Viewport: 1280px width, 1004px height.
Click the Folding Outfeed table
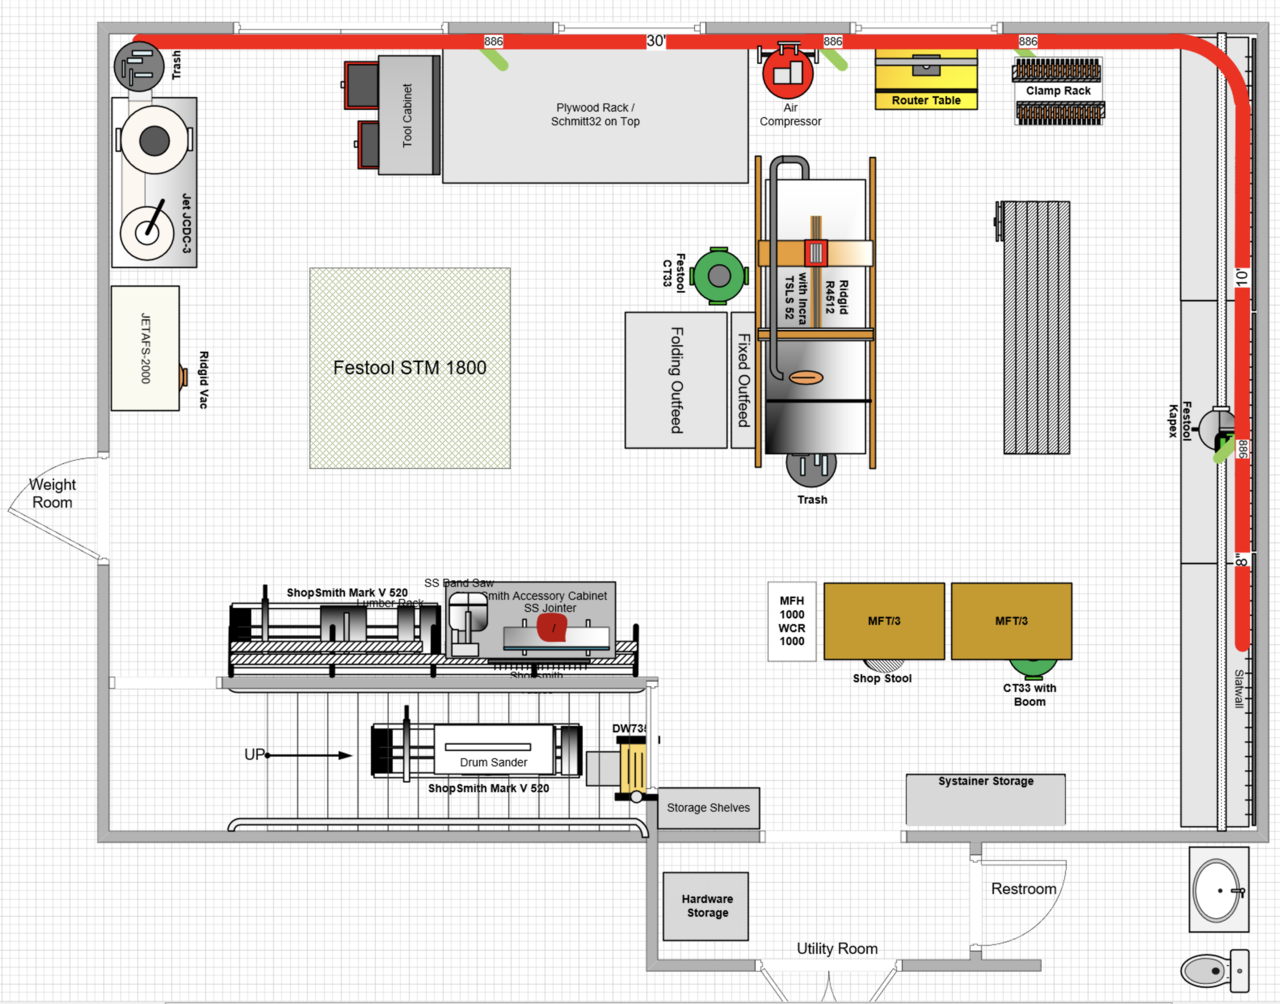[x=676, y=380]
